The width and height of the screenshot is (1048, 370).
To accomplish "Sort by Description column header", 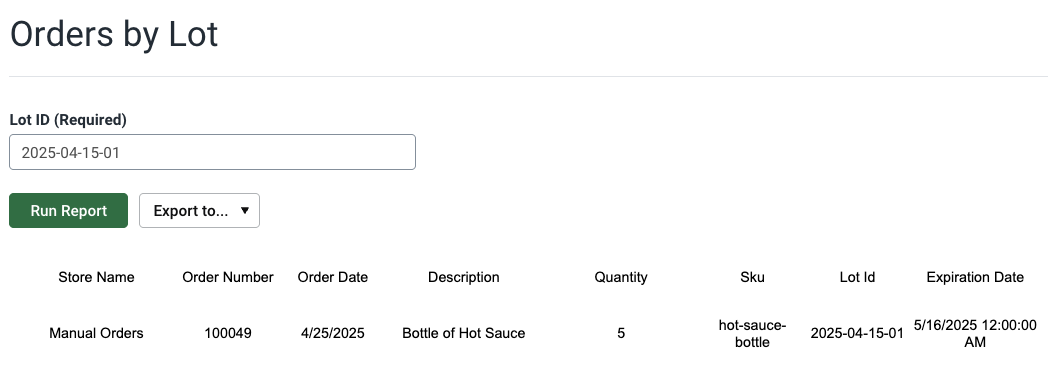I will (x=464, y=277).
